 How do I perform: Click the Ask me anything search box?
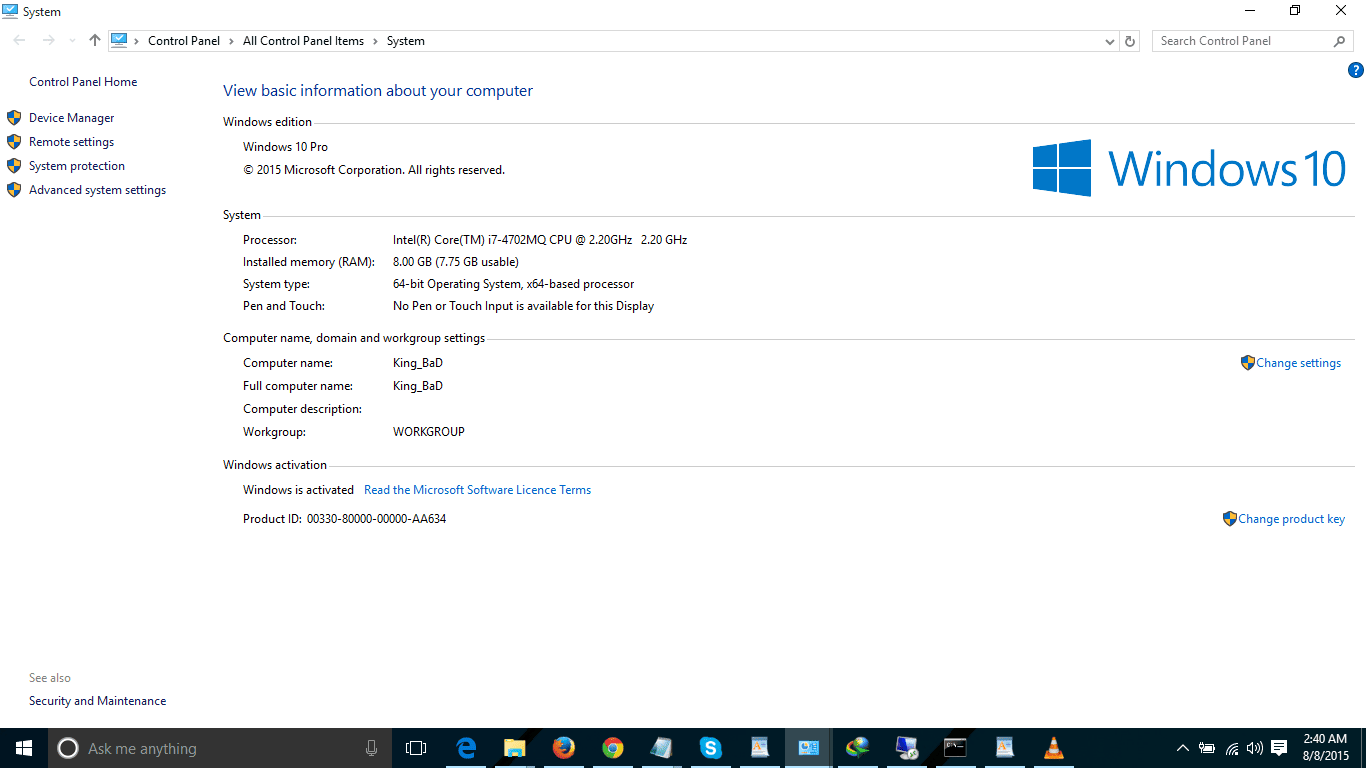click(x=220, y=748)
